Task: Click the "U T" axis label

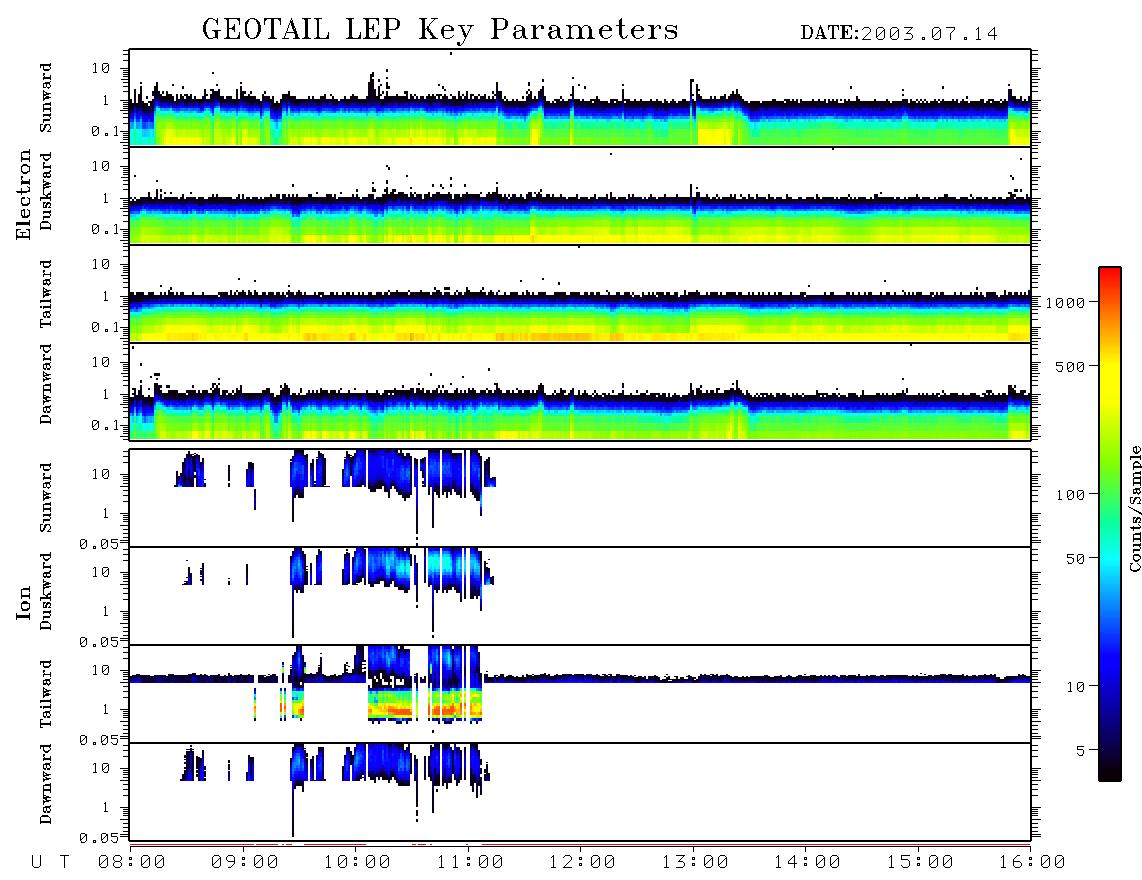Action: pos(51,862)
